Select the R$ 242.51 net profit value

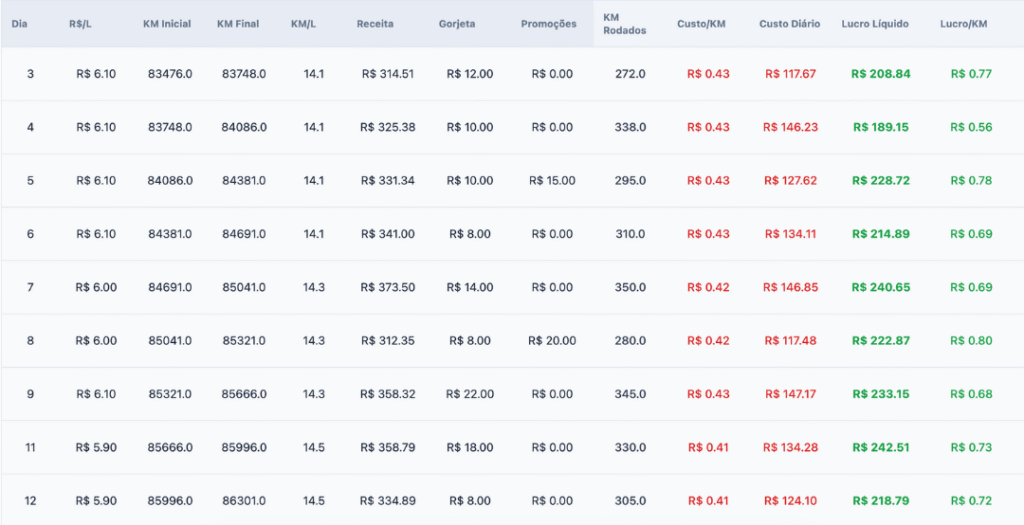881,447
